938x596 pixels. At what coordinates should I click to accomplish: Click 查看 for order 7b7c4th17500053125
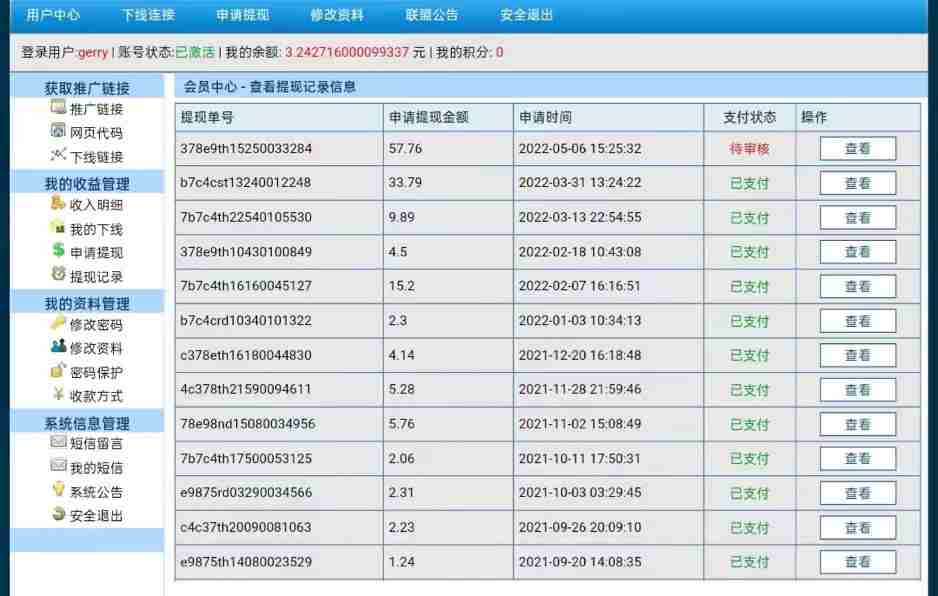coord(858,459)
